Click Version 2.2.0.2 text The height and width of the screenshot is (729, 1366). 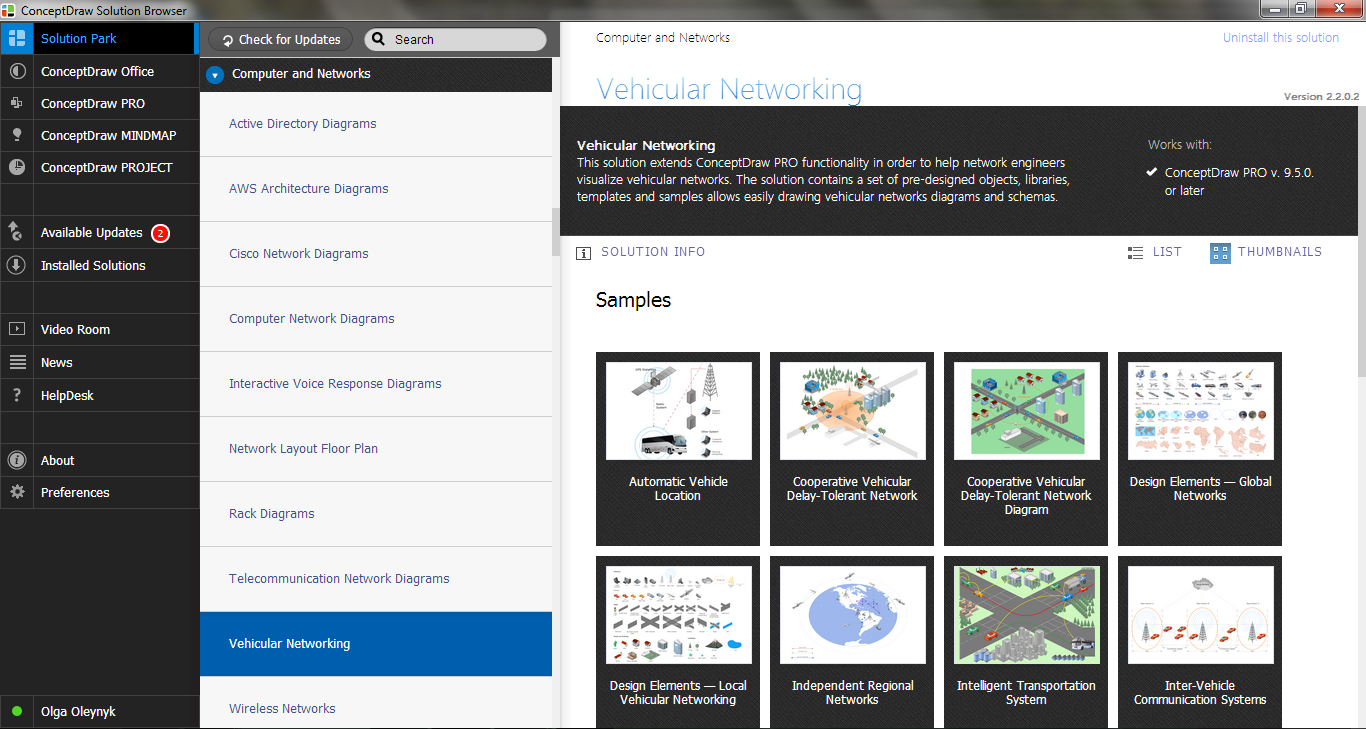click(x=1321, y=97)
